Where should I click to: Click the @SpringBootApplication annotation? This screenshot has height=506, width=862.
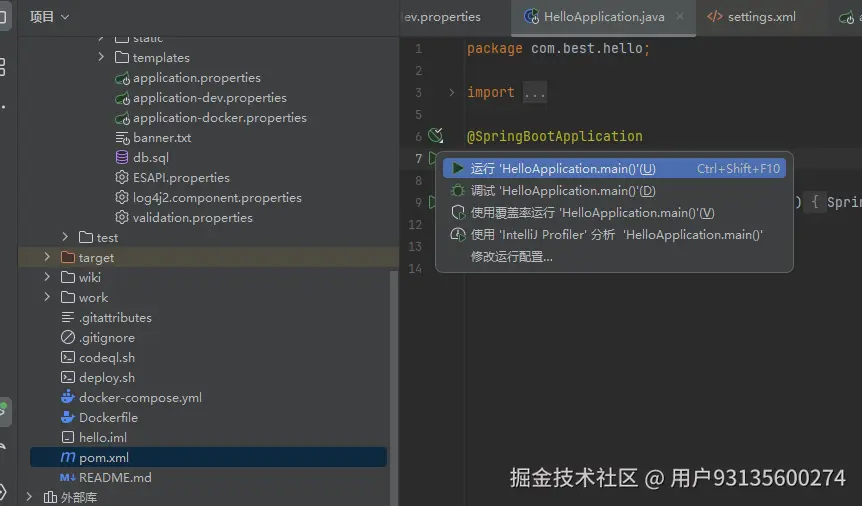point(554,136)
